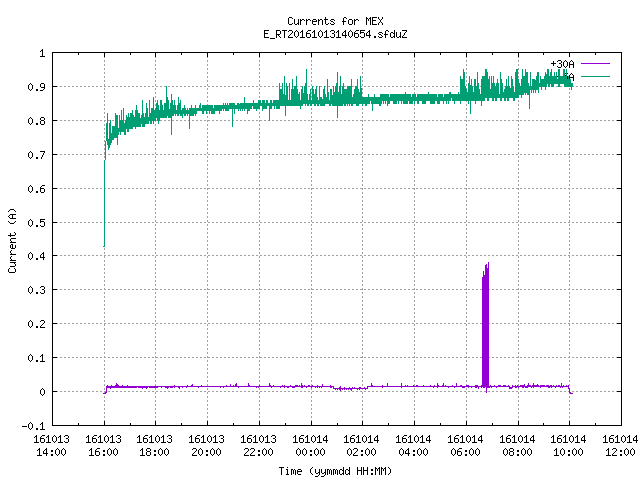Click the y-axis tick label 0.4
This screenshot has width=640, height=480.
(36, 256)
